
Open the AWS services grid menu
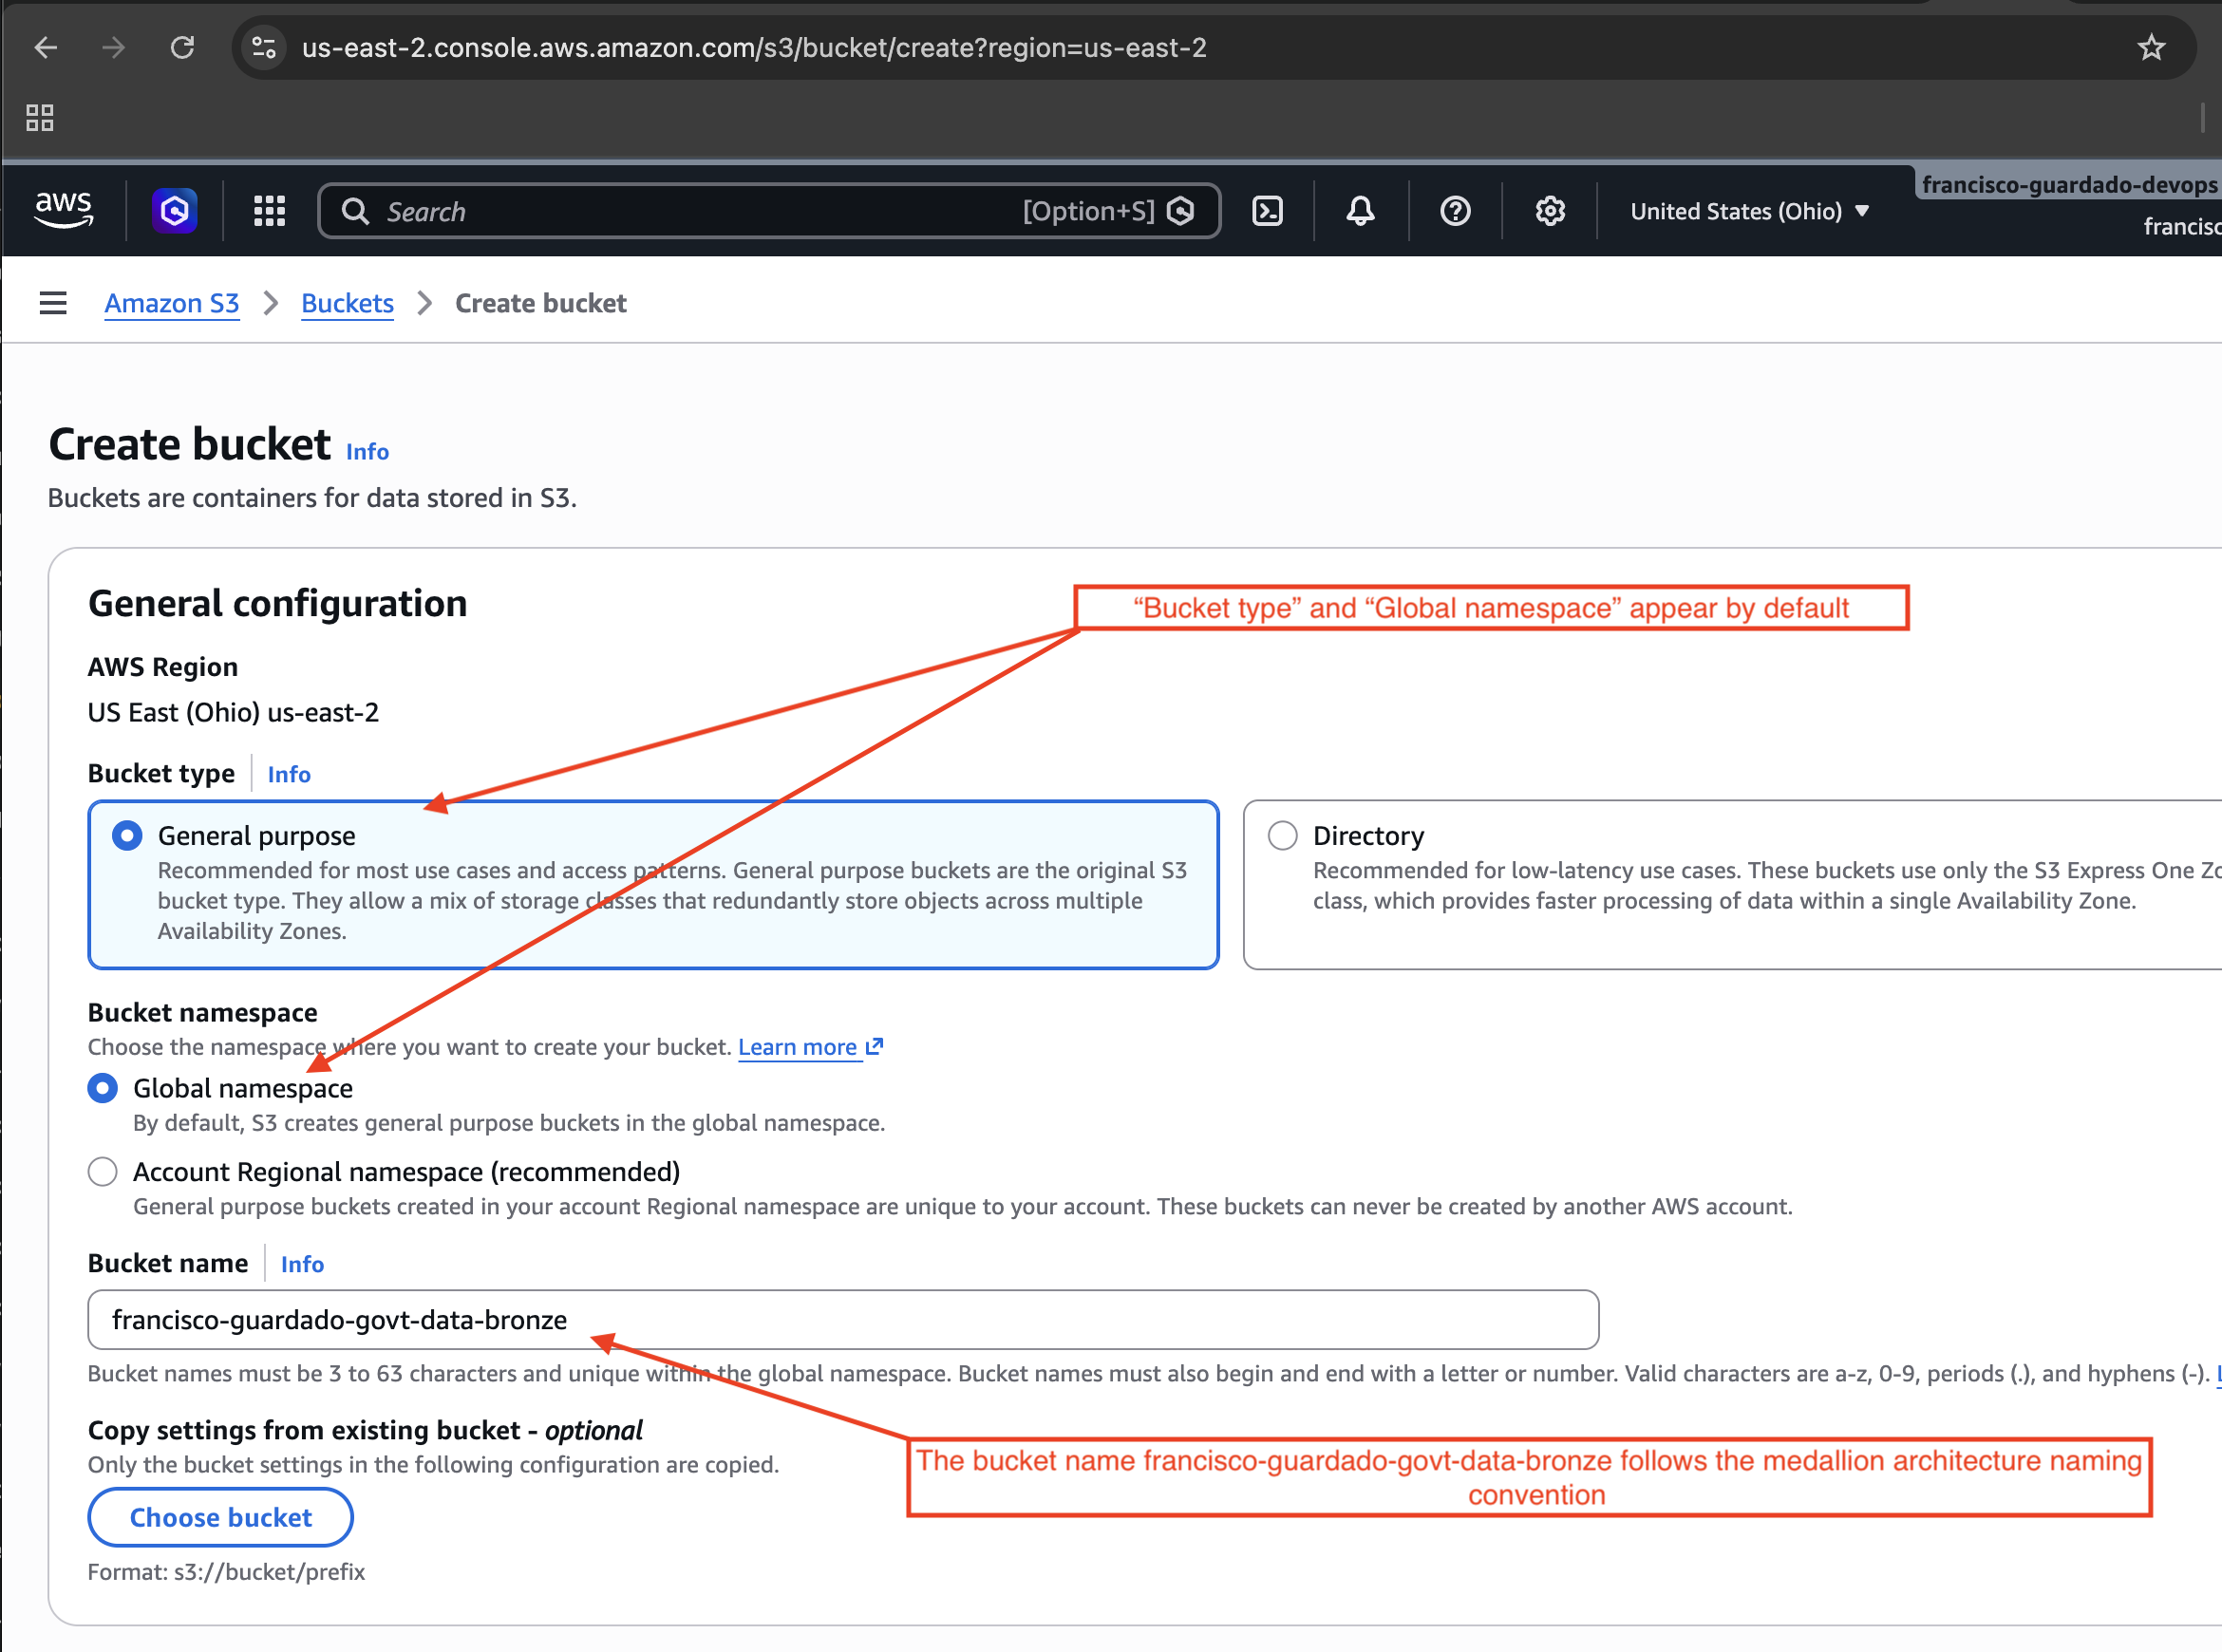tap(269, 211)
